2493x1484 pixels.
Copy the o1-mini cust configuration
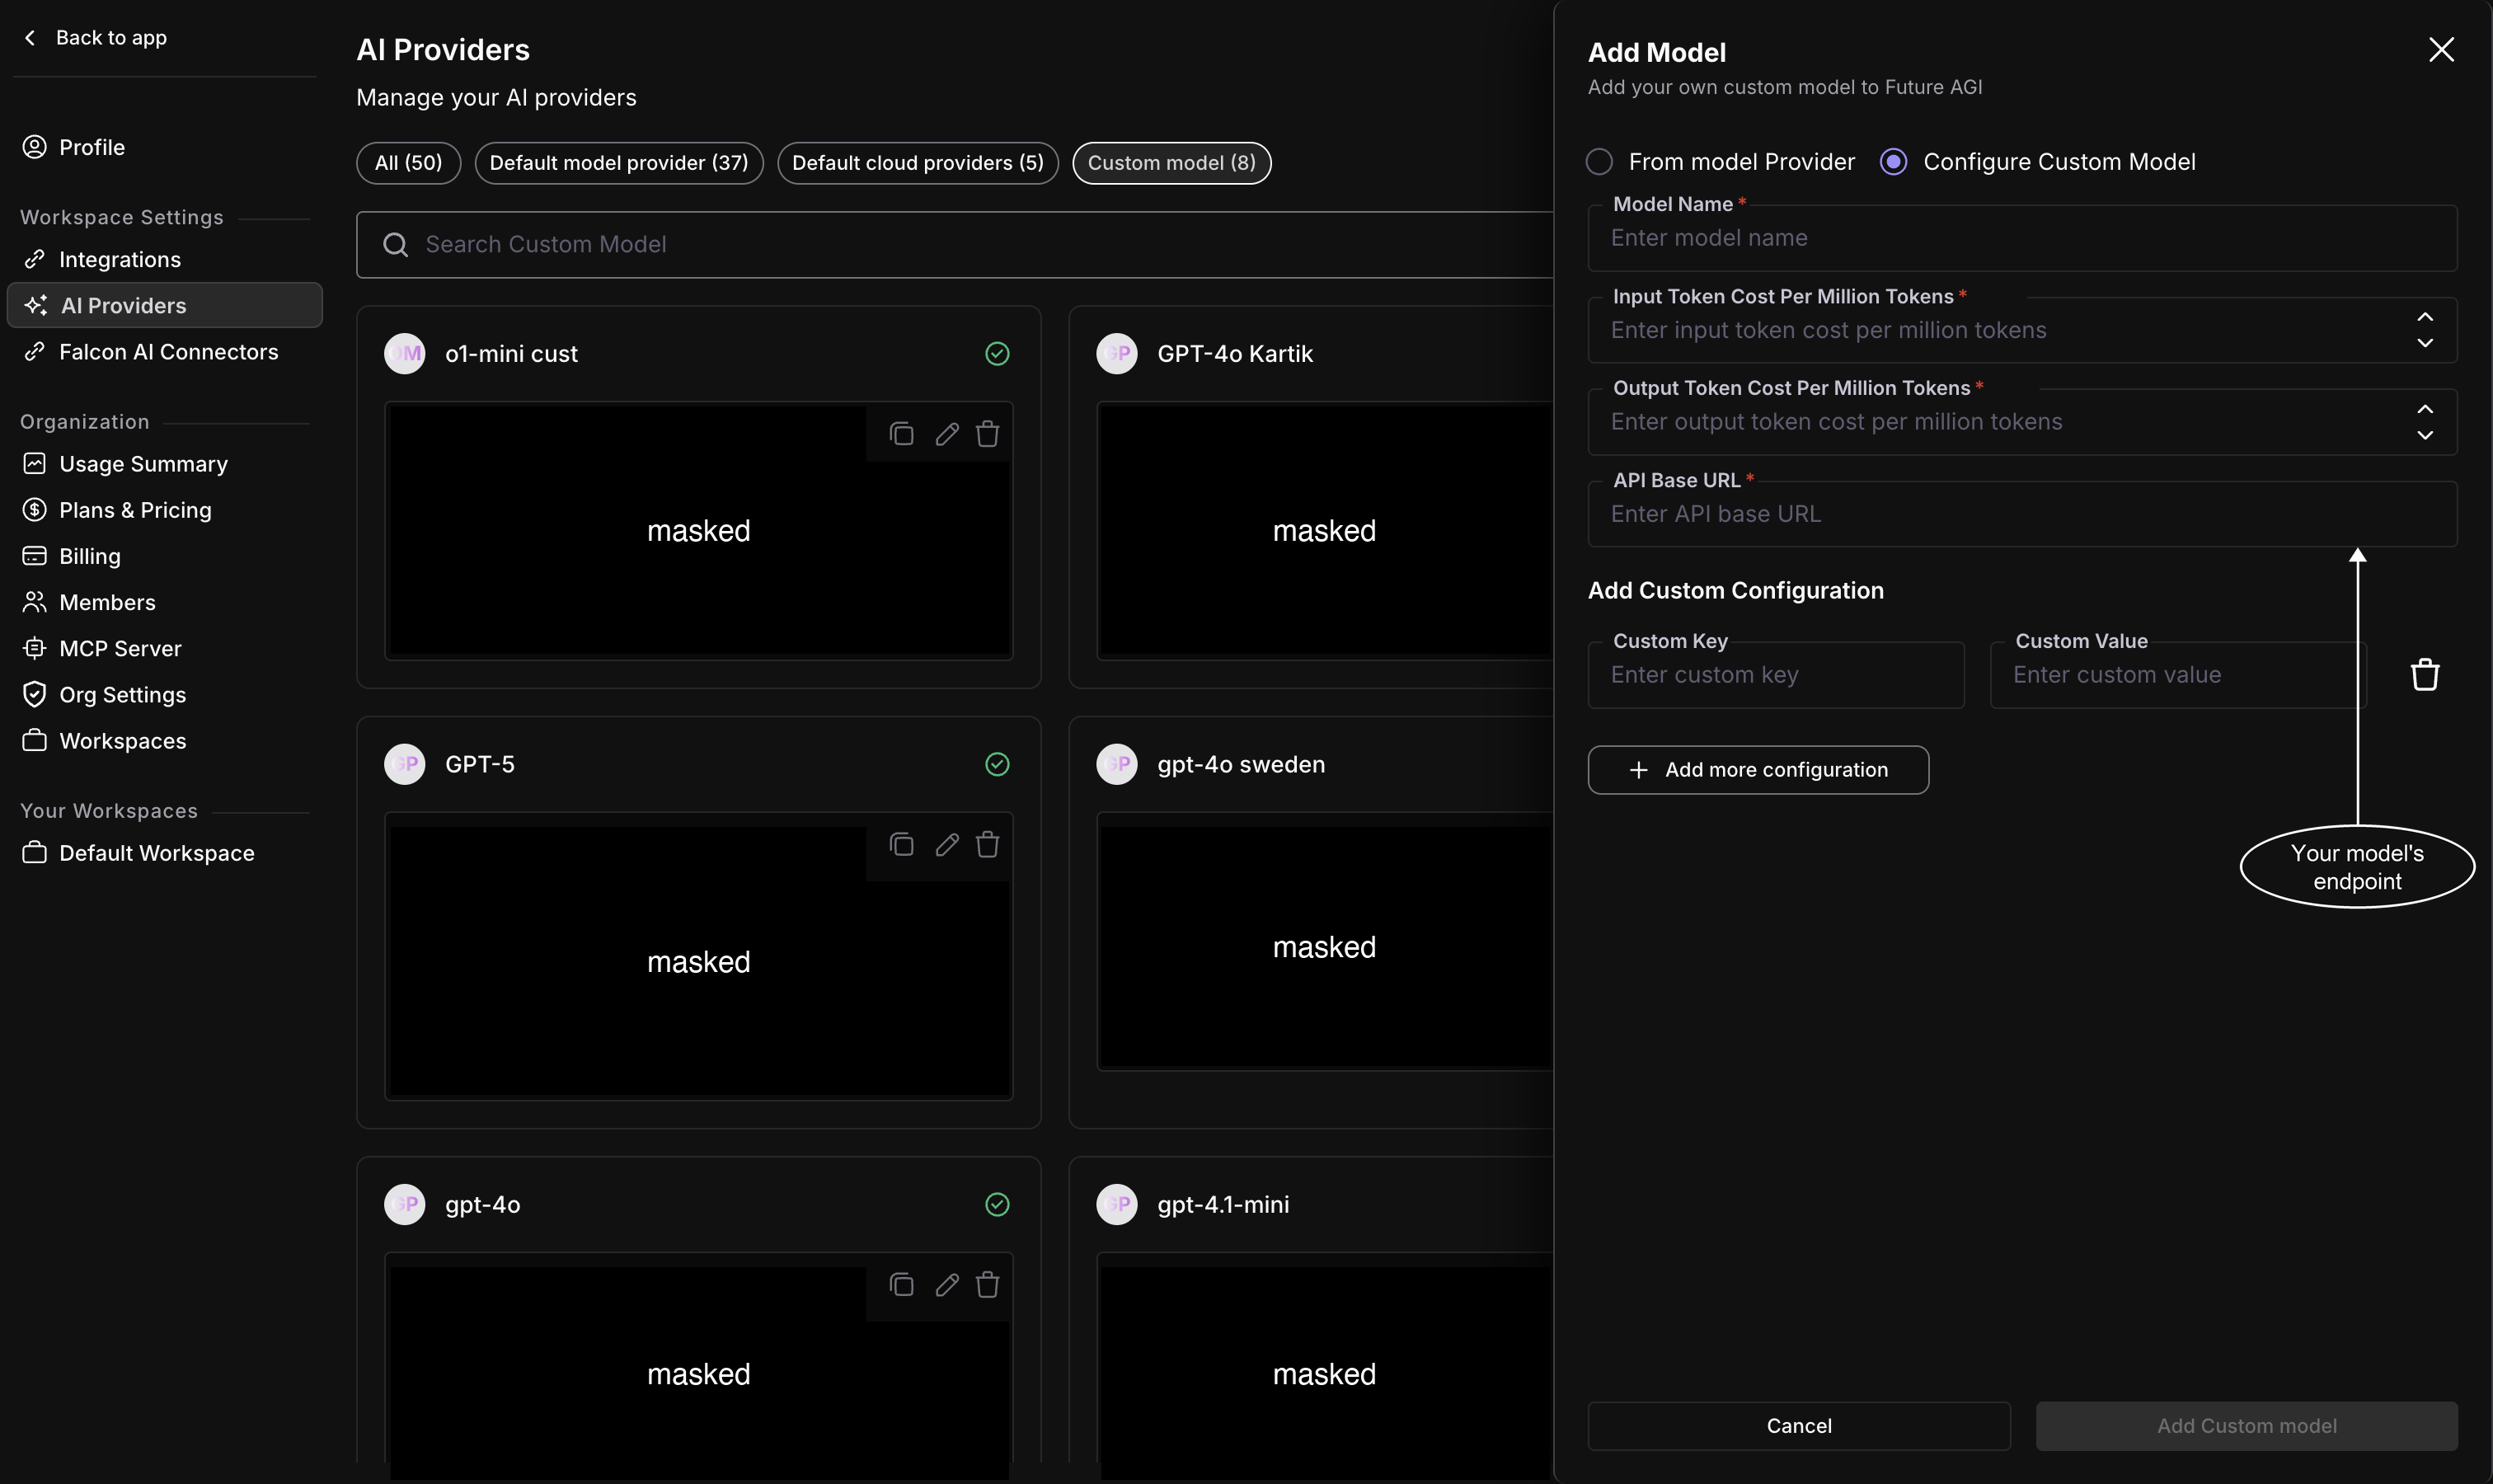point(901,433)
